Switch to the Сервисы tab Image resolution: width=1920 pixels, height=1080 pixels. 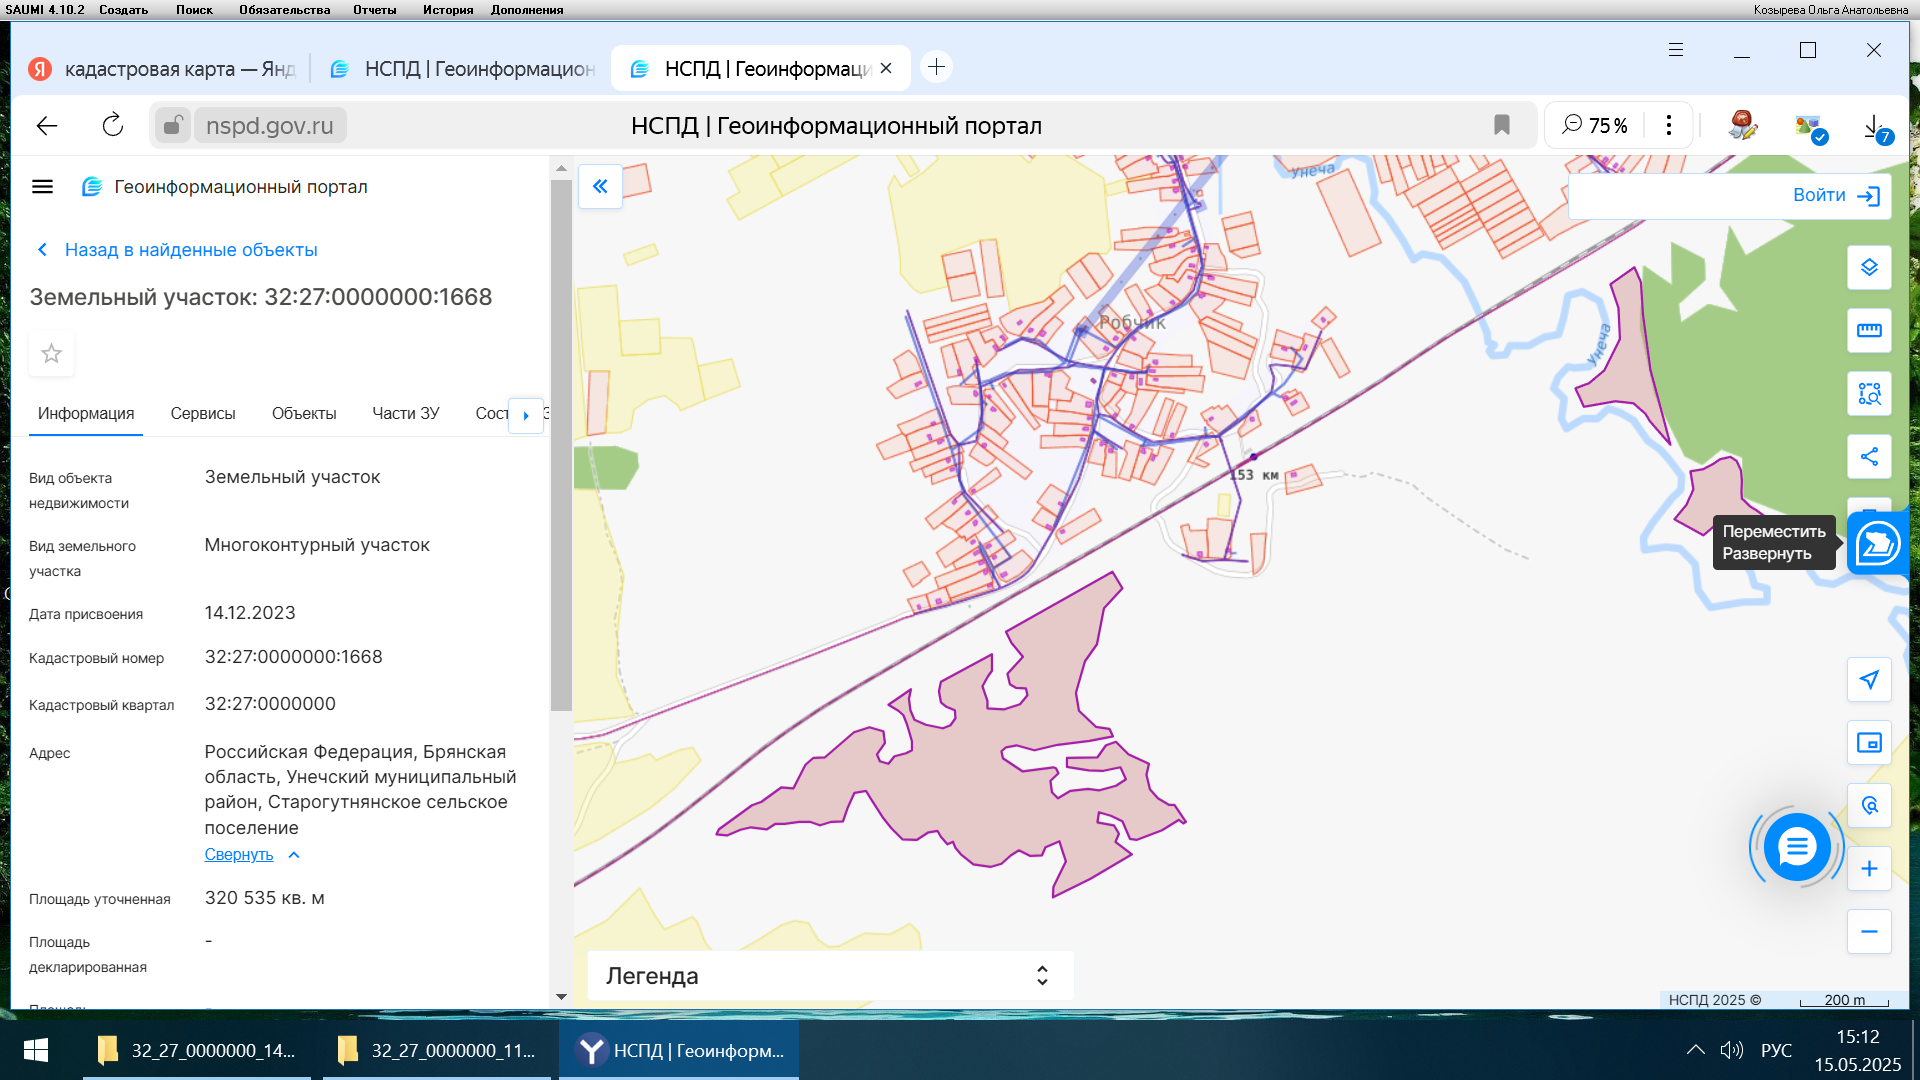(x=203, y=414)
